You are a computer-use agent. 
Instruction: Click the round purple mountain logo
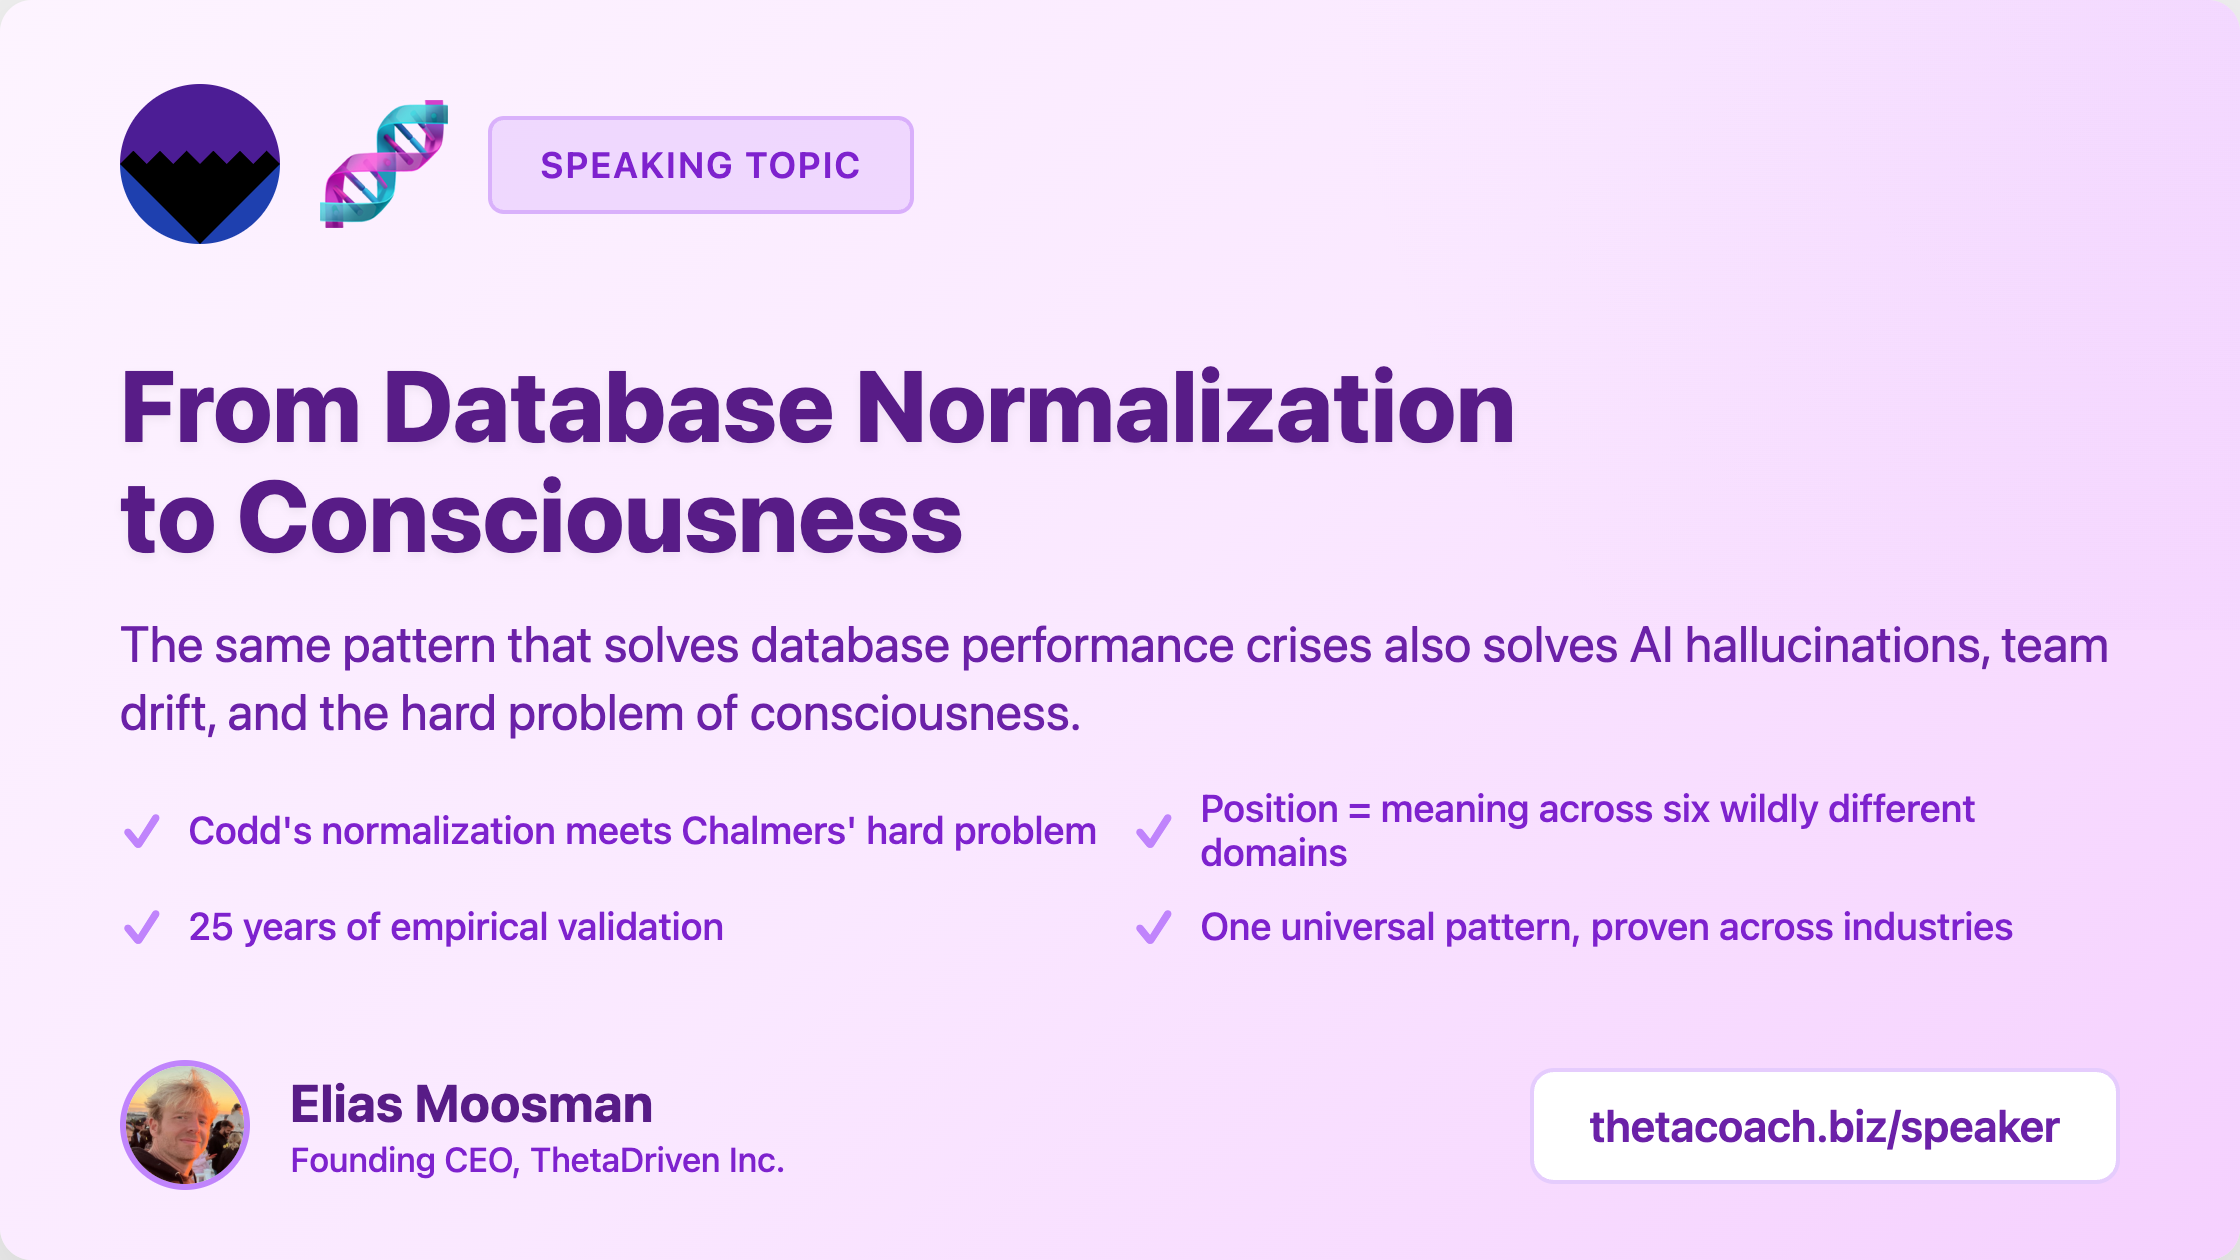coord(200,164)
